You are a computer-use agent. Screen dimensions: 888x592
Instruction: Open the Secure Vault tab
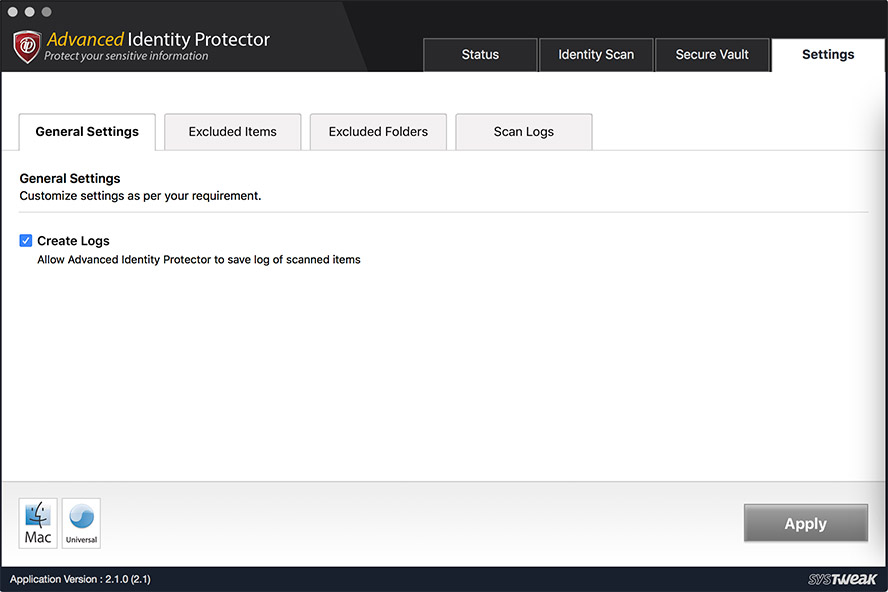(x=712, y=55)
